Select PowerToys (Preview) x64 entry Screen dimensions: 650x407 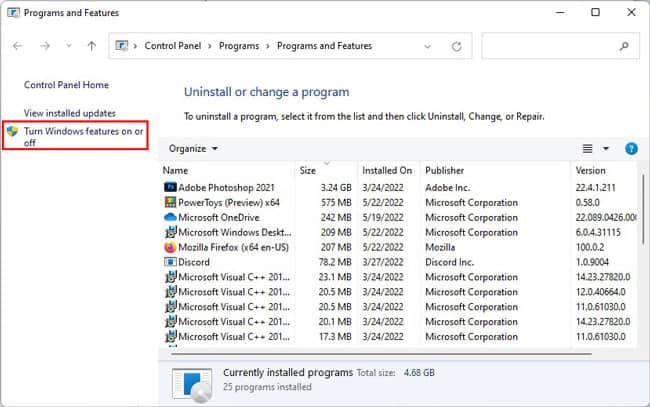point(229,202)
